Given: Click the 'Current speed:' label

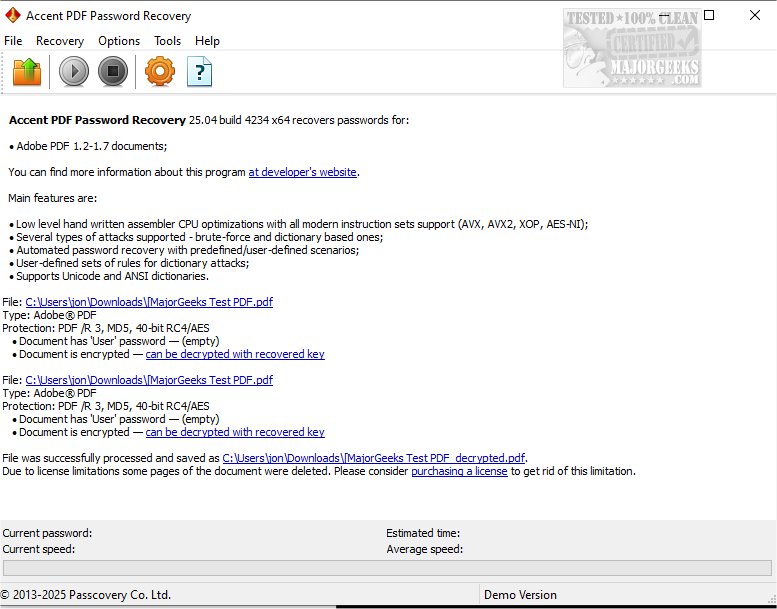Looking at the screenshot, I should [x=39, y=549].
